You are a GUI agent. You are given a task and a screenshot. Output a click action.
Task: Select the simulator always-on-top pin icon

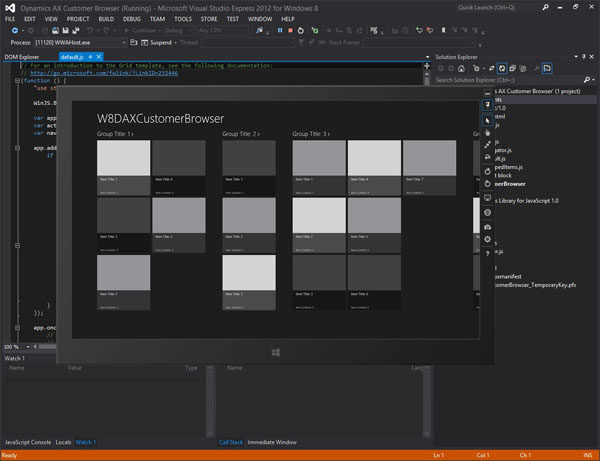pyautogui.click(x=487, y=103)
